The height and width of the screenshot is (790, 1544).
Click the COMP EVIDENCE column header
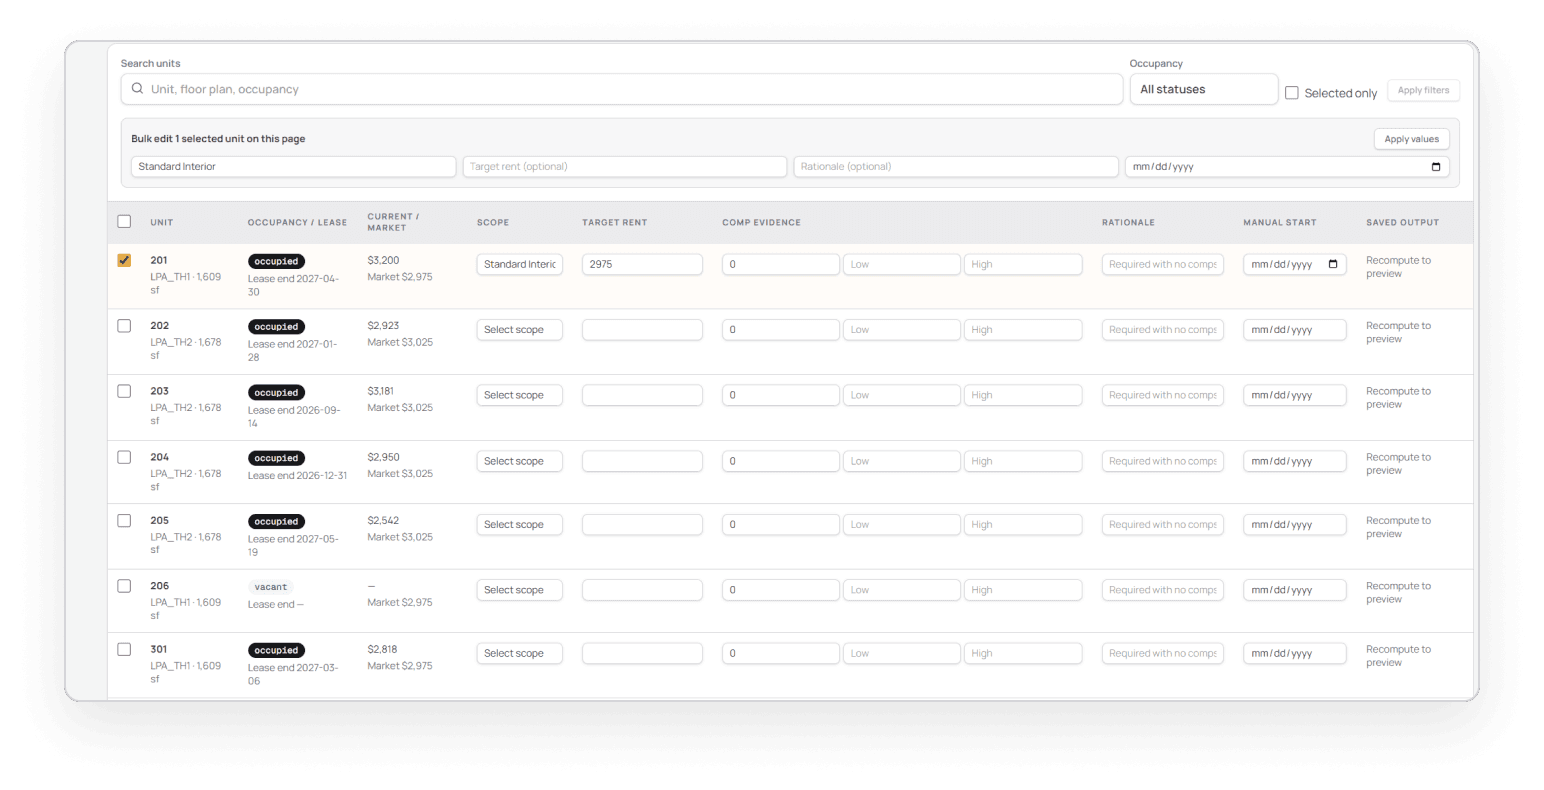(x=762, y=223)
